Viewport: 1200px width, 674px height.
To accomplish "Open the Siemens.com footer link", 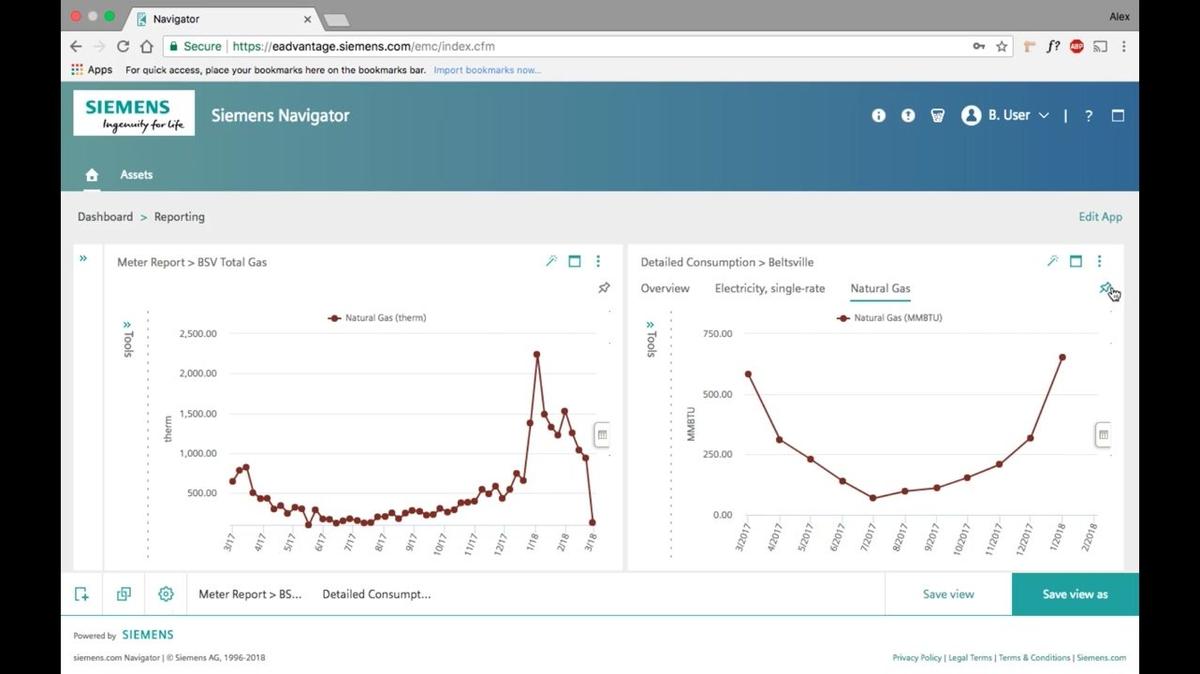I will pyautogui.click(x=1101, y=658).
